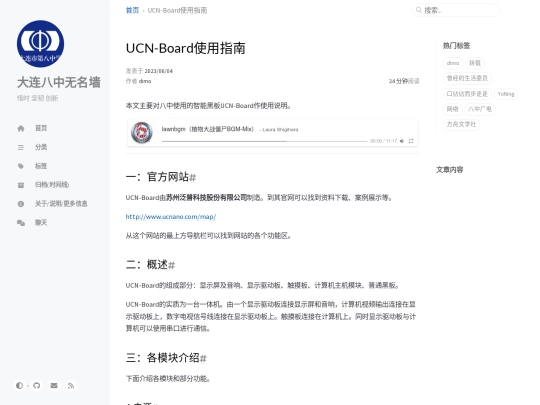Click the home icon beside 首页
540x405 pixels.
pyautogui.click(x=21, y=128)
